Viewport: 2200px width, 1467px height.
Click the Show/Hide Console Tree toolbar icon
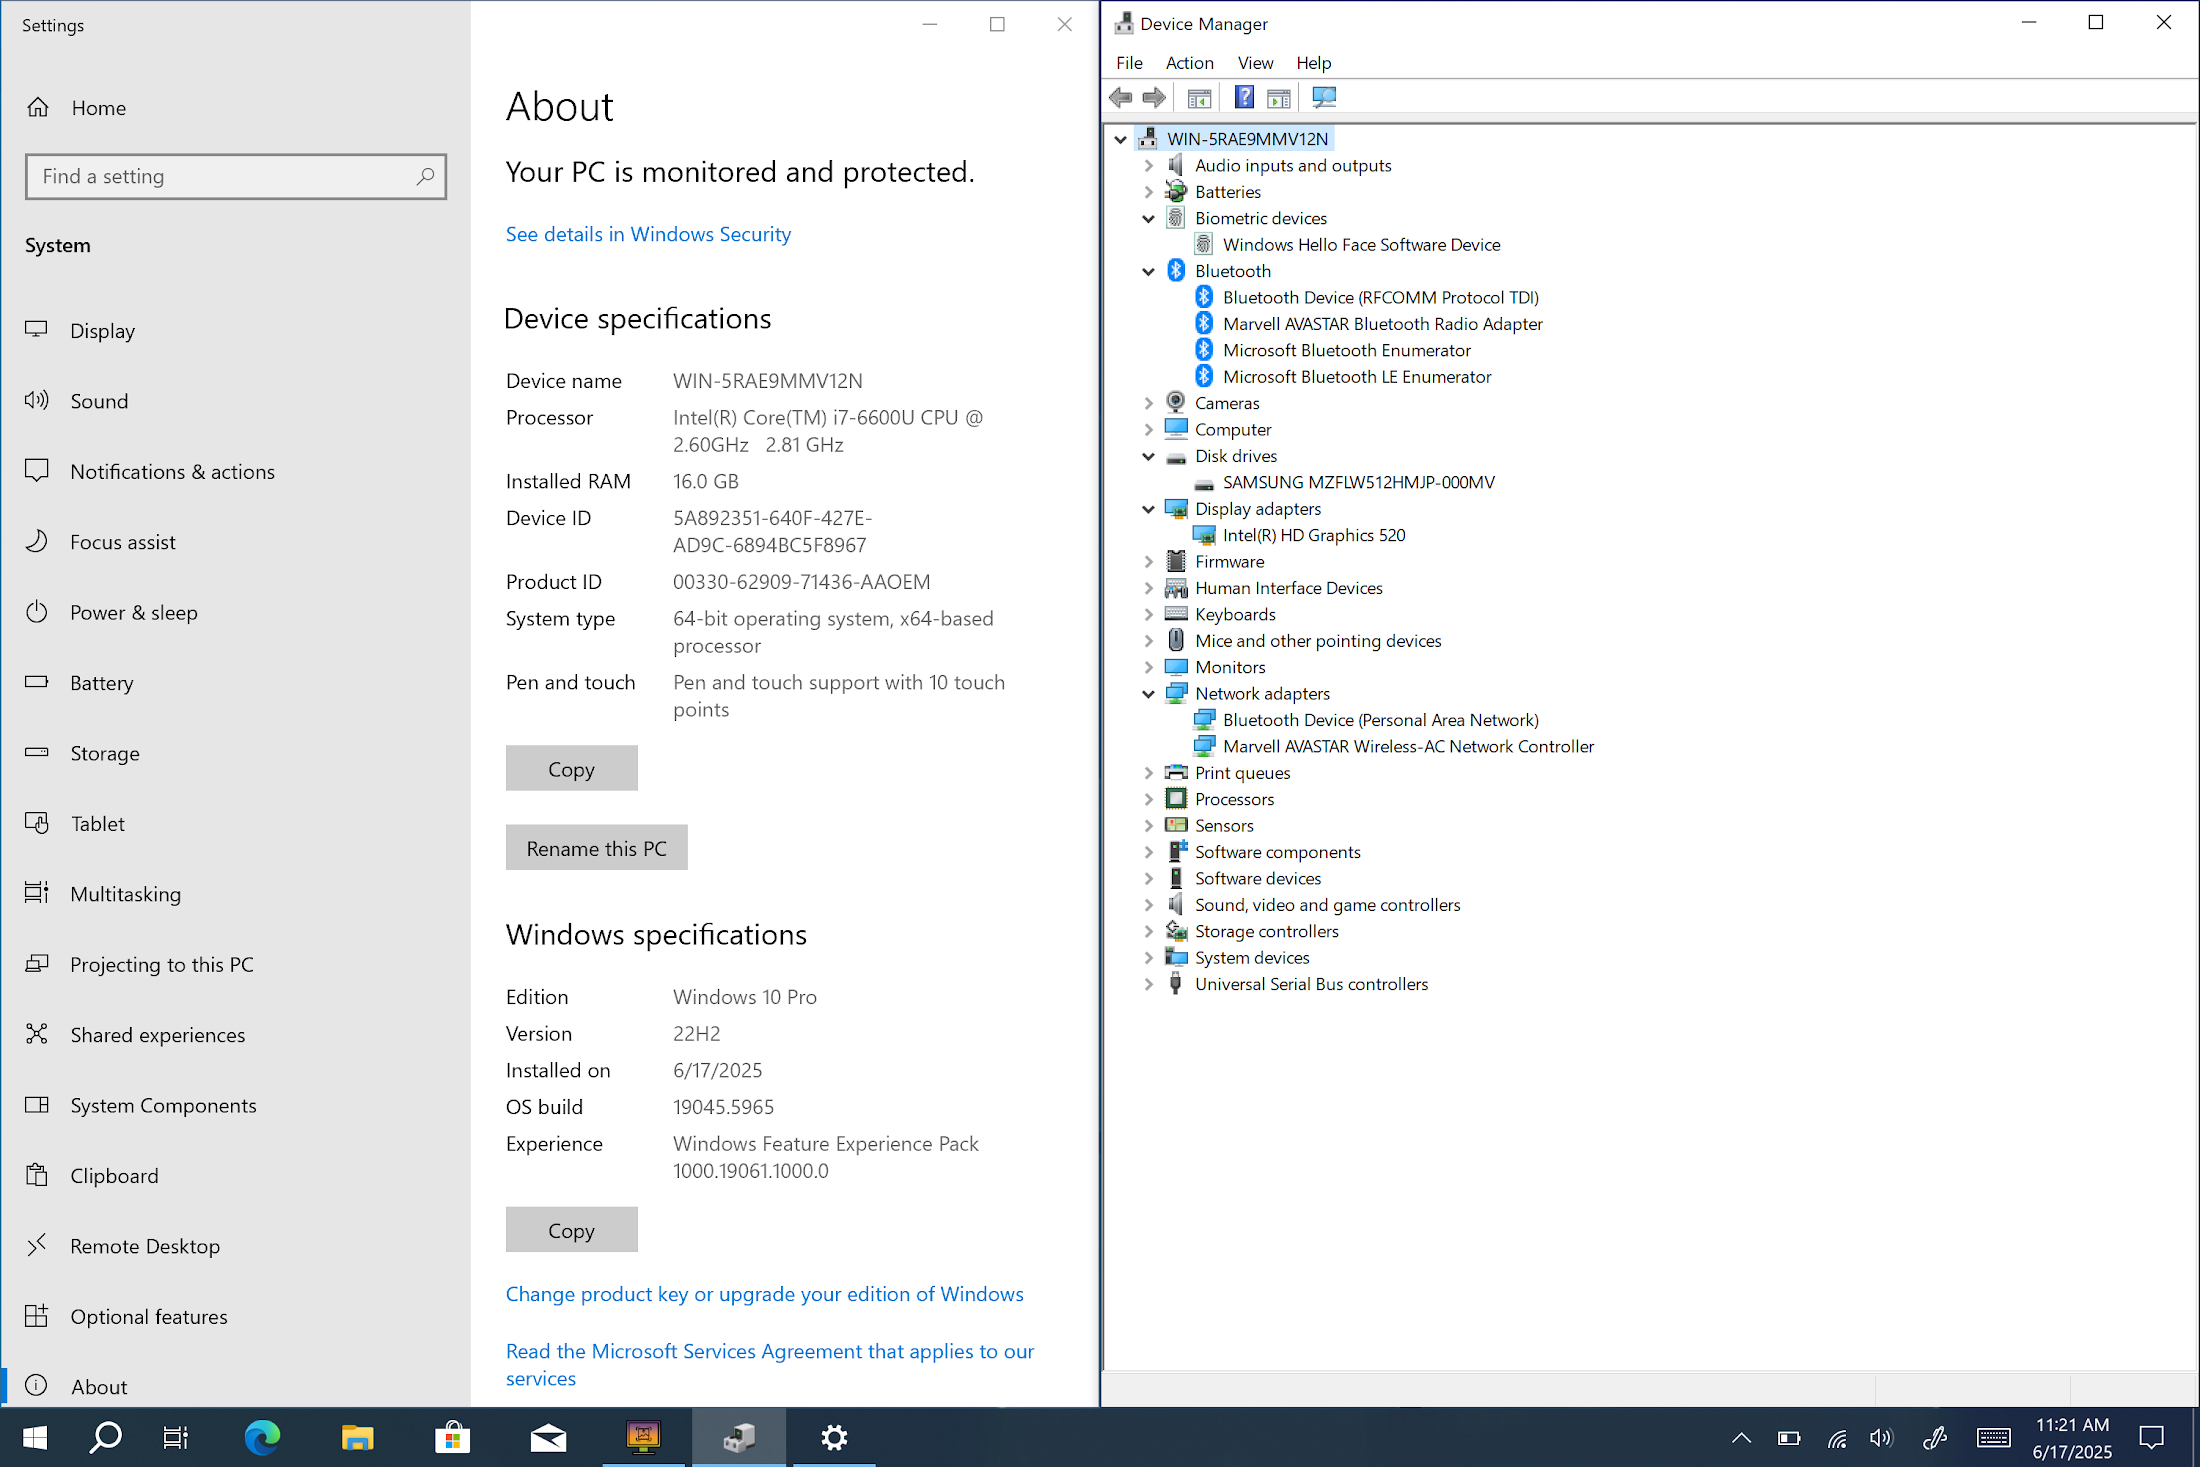[x=1199, y=97]
